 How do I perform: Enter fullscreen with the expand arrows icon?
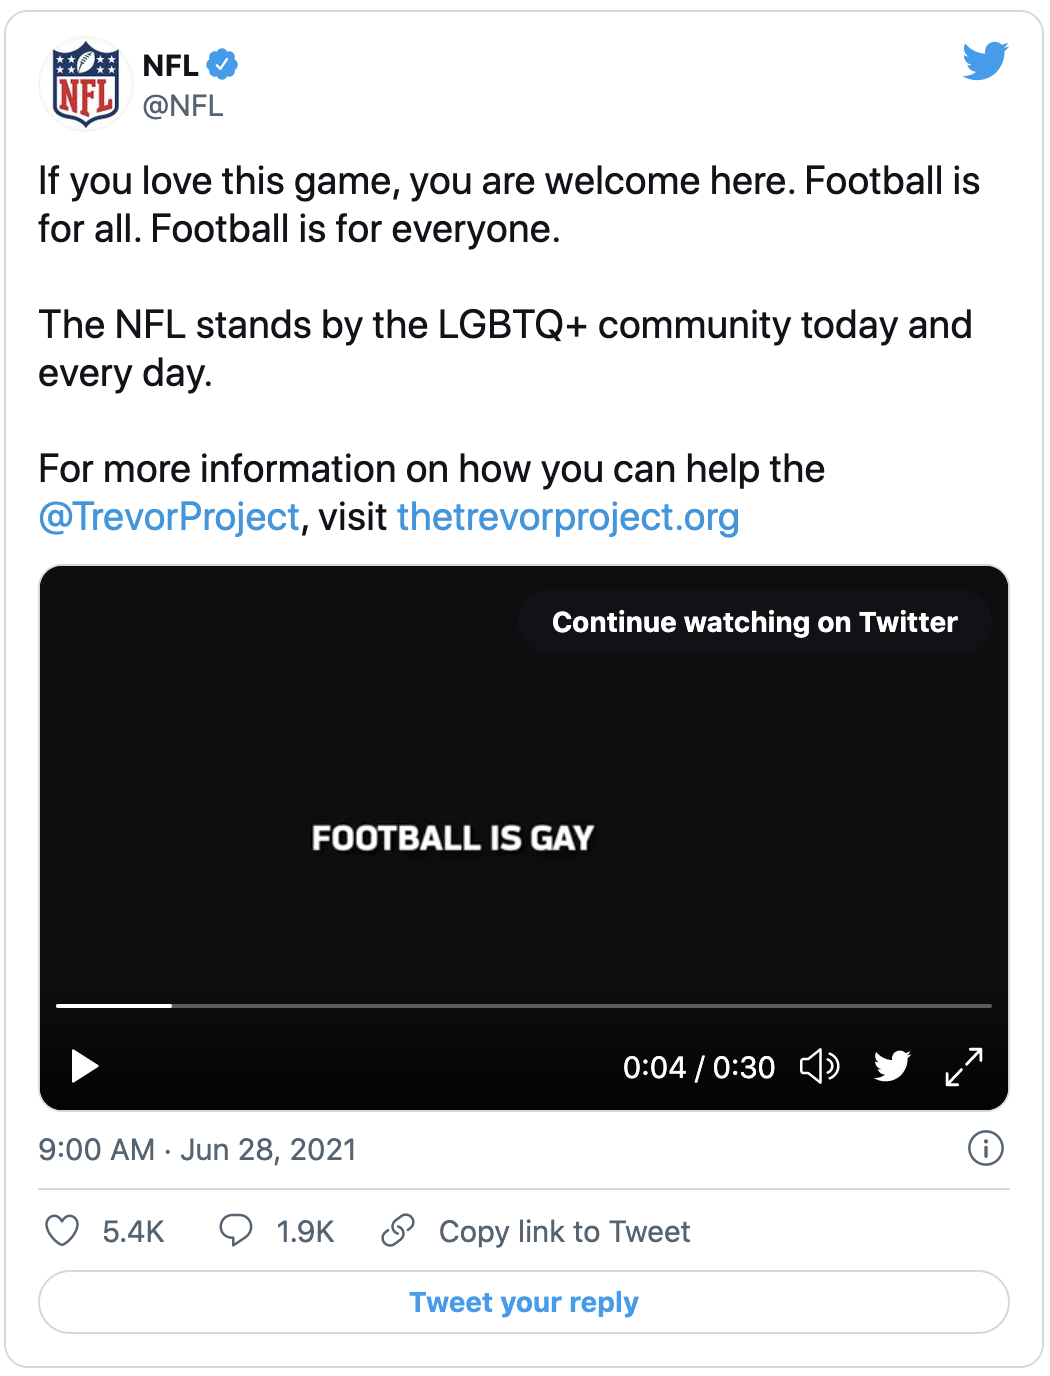964,1067
